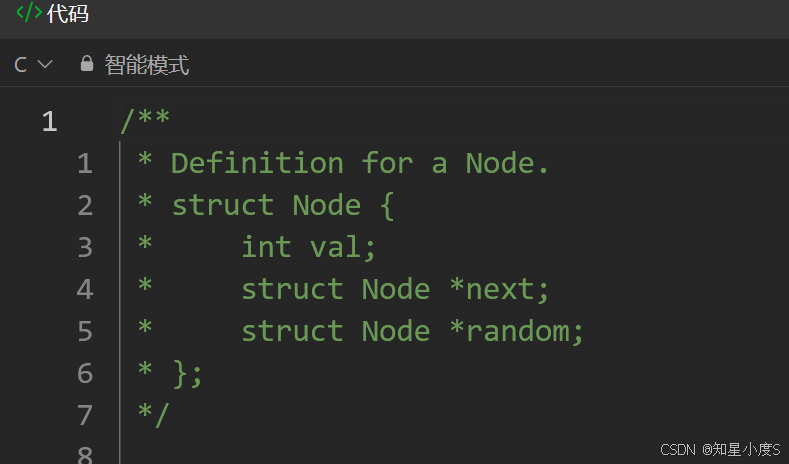Click the "struct Node {" line
The height and width of the screenshot is (464, 789).
(x=282, y=205)
